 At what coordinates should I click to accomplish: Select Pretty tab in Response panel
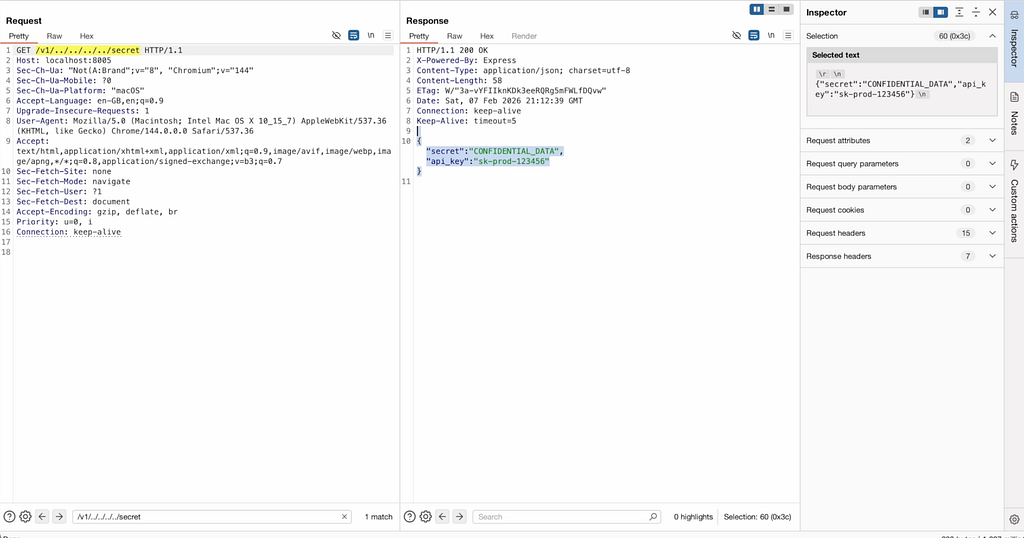point(419,36)
